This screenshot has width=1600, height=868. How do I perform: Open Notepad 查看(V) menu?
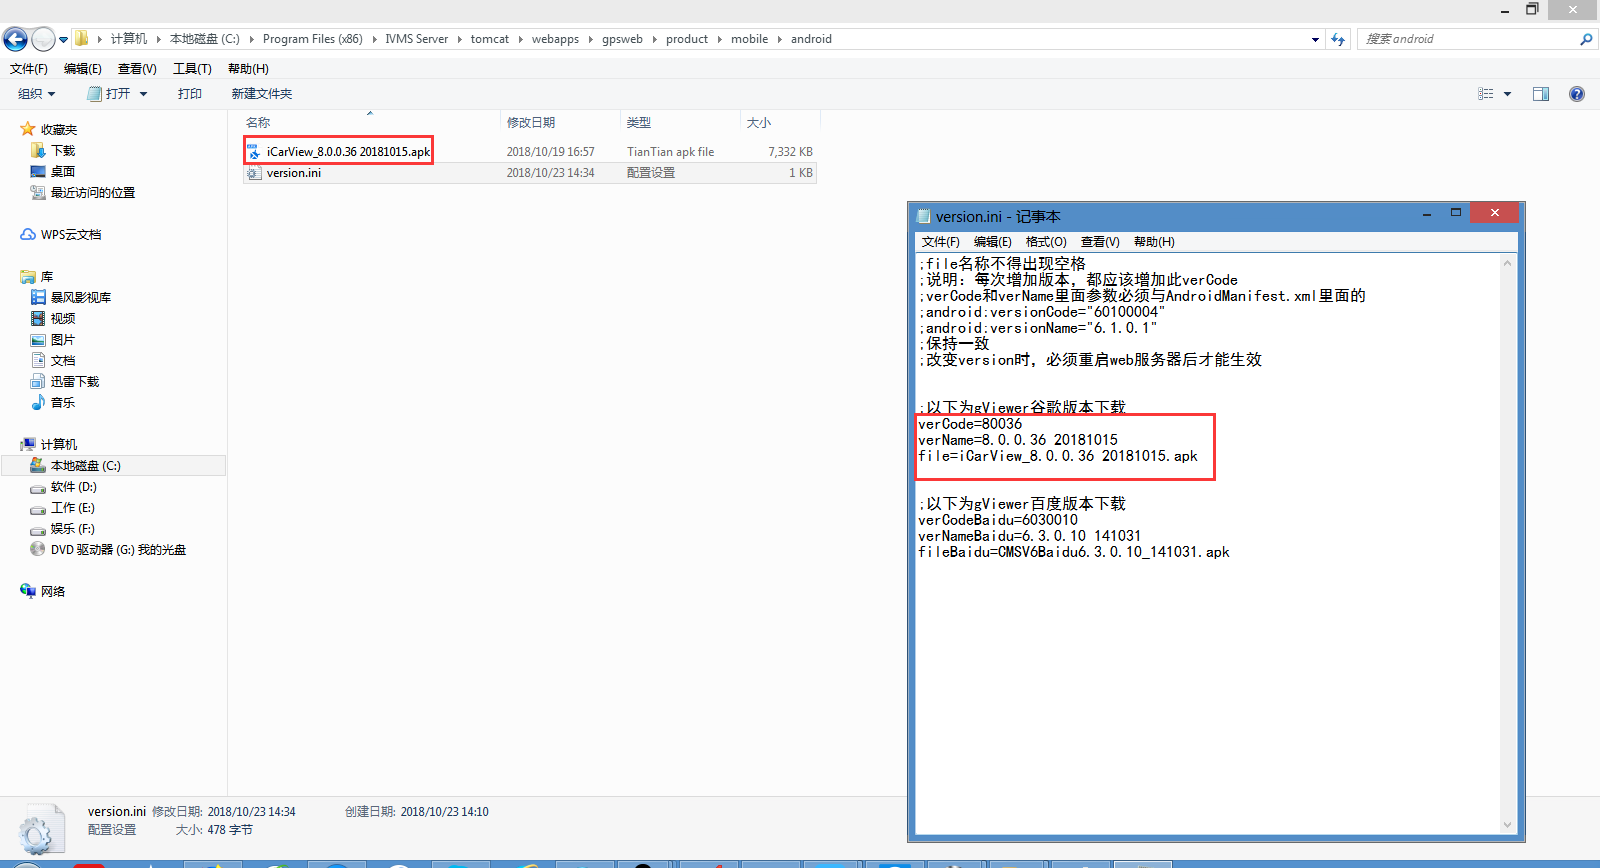1100,242
